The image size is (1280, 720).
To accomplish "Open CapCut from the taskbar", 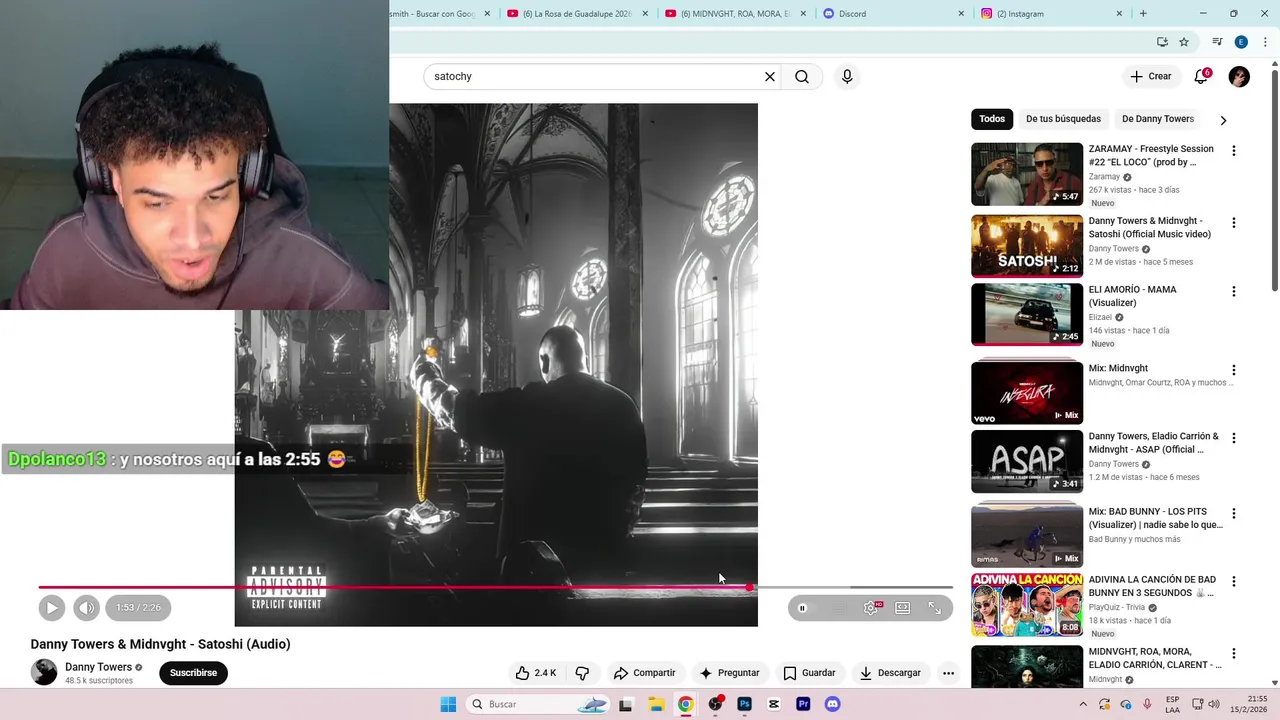I will pos(773,704).
